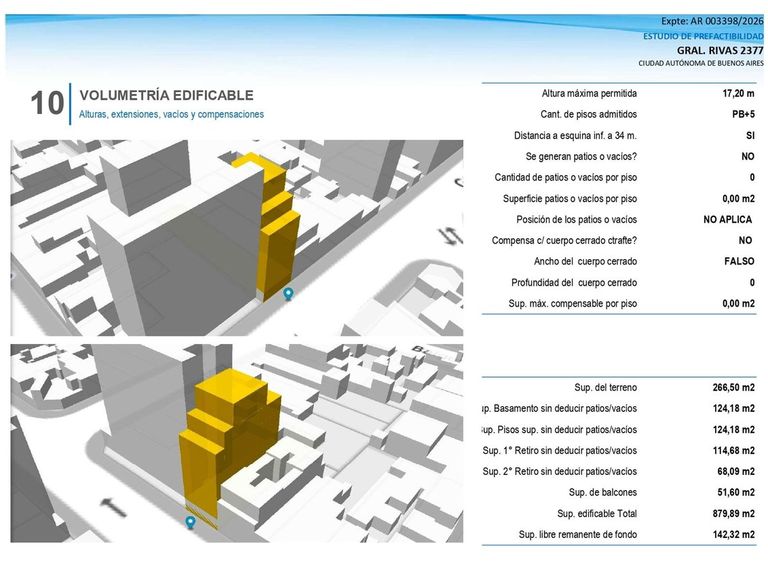The image size is (768, 576).
Task: Click 'Compensa c/ cuerpo cerrado ctrafte?' label
Action: tap(564, 241)
